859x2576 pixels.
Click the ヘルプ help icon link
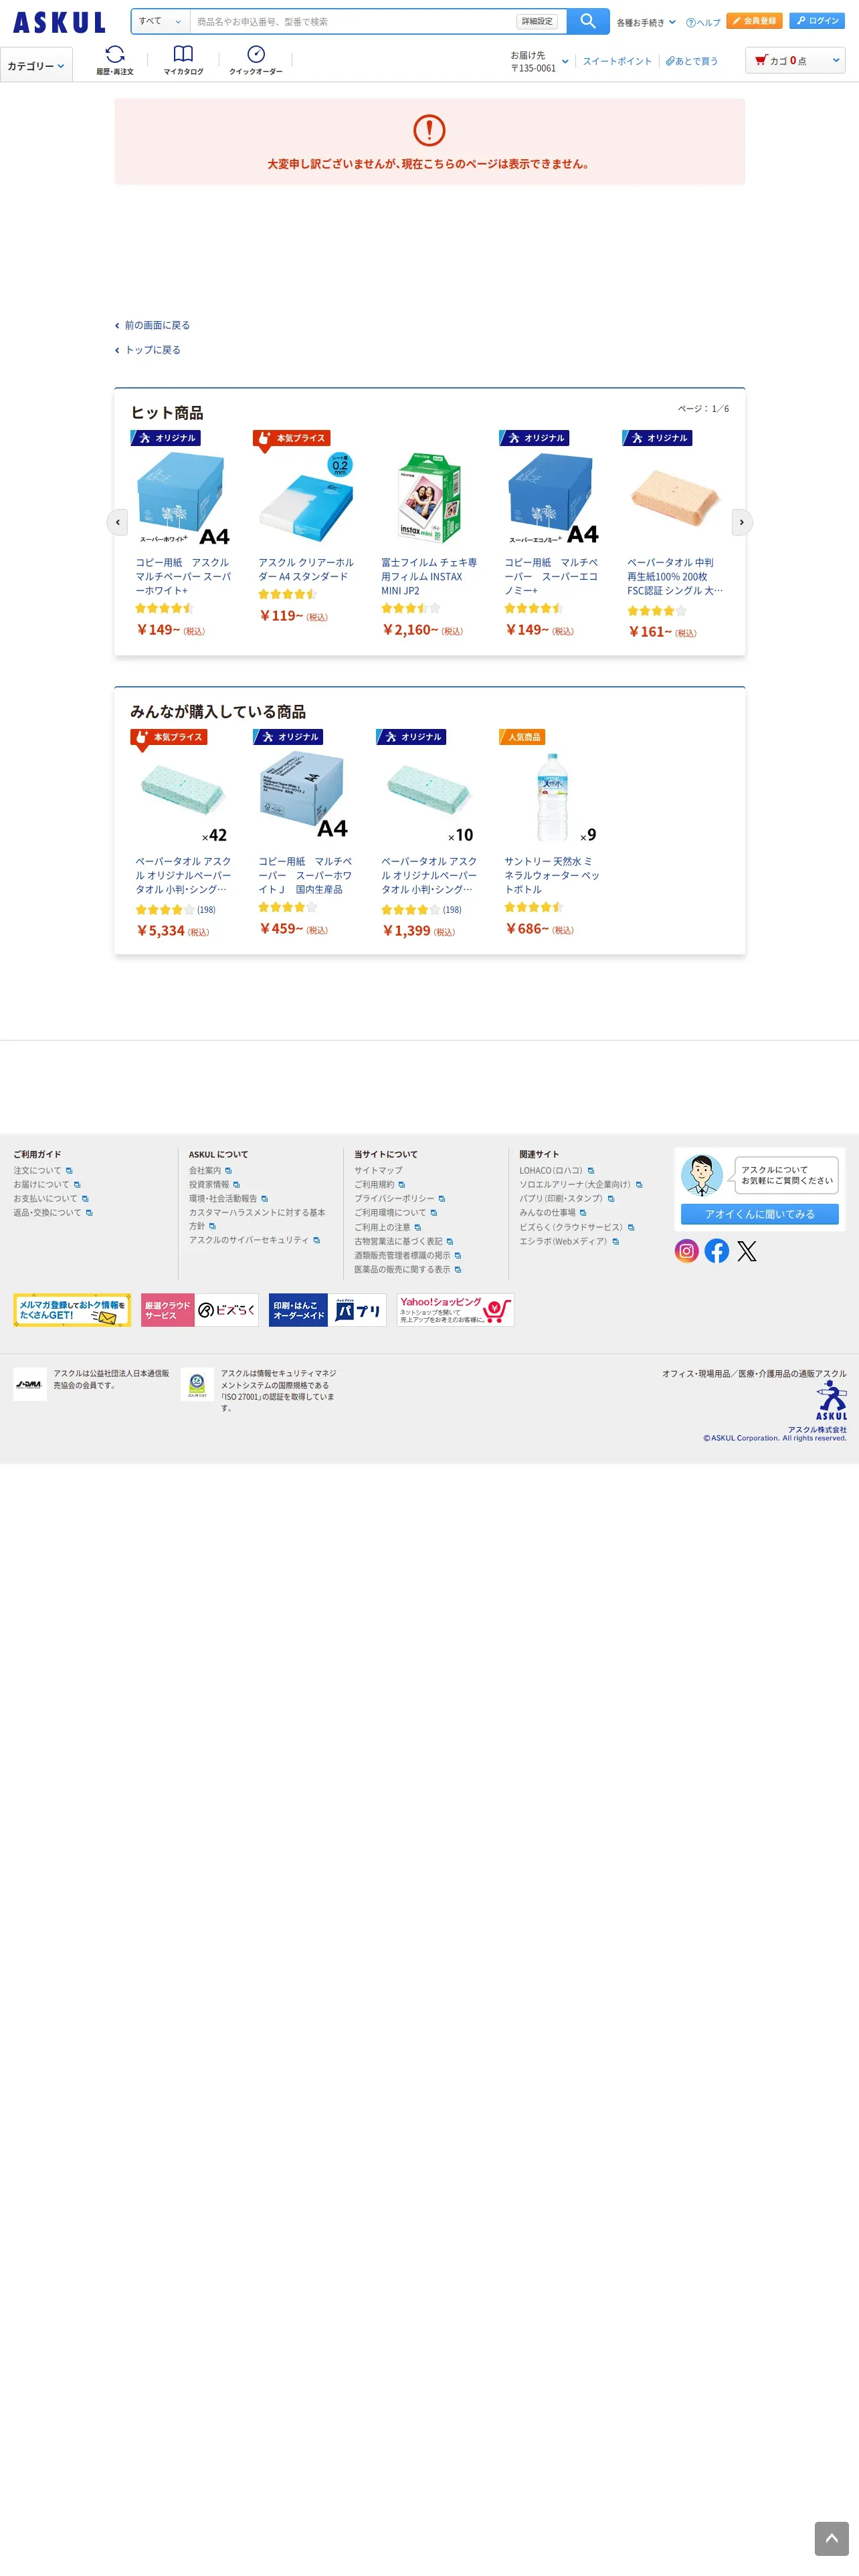(703, 22)
